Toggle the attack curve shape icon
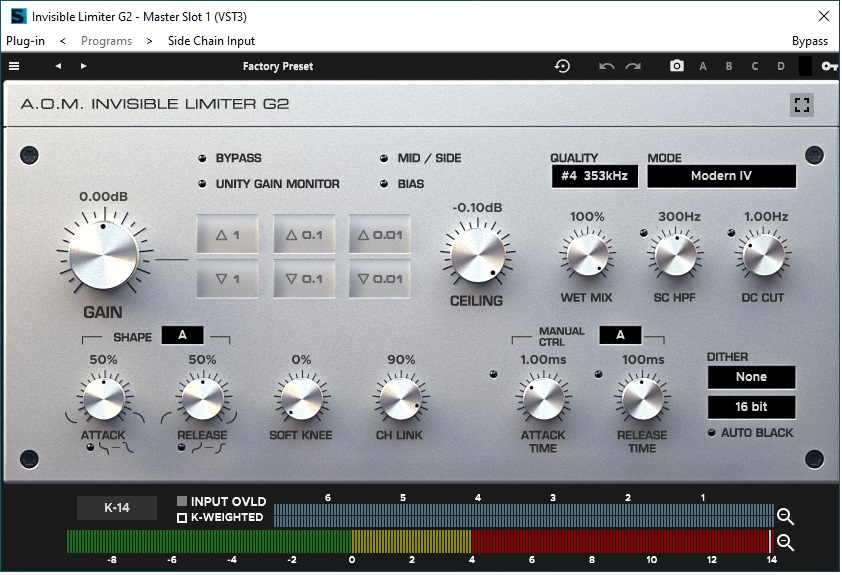The height and width of the screenshot is (575, 842). [x=90, y=447]
